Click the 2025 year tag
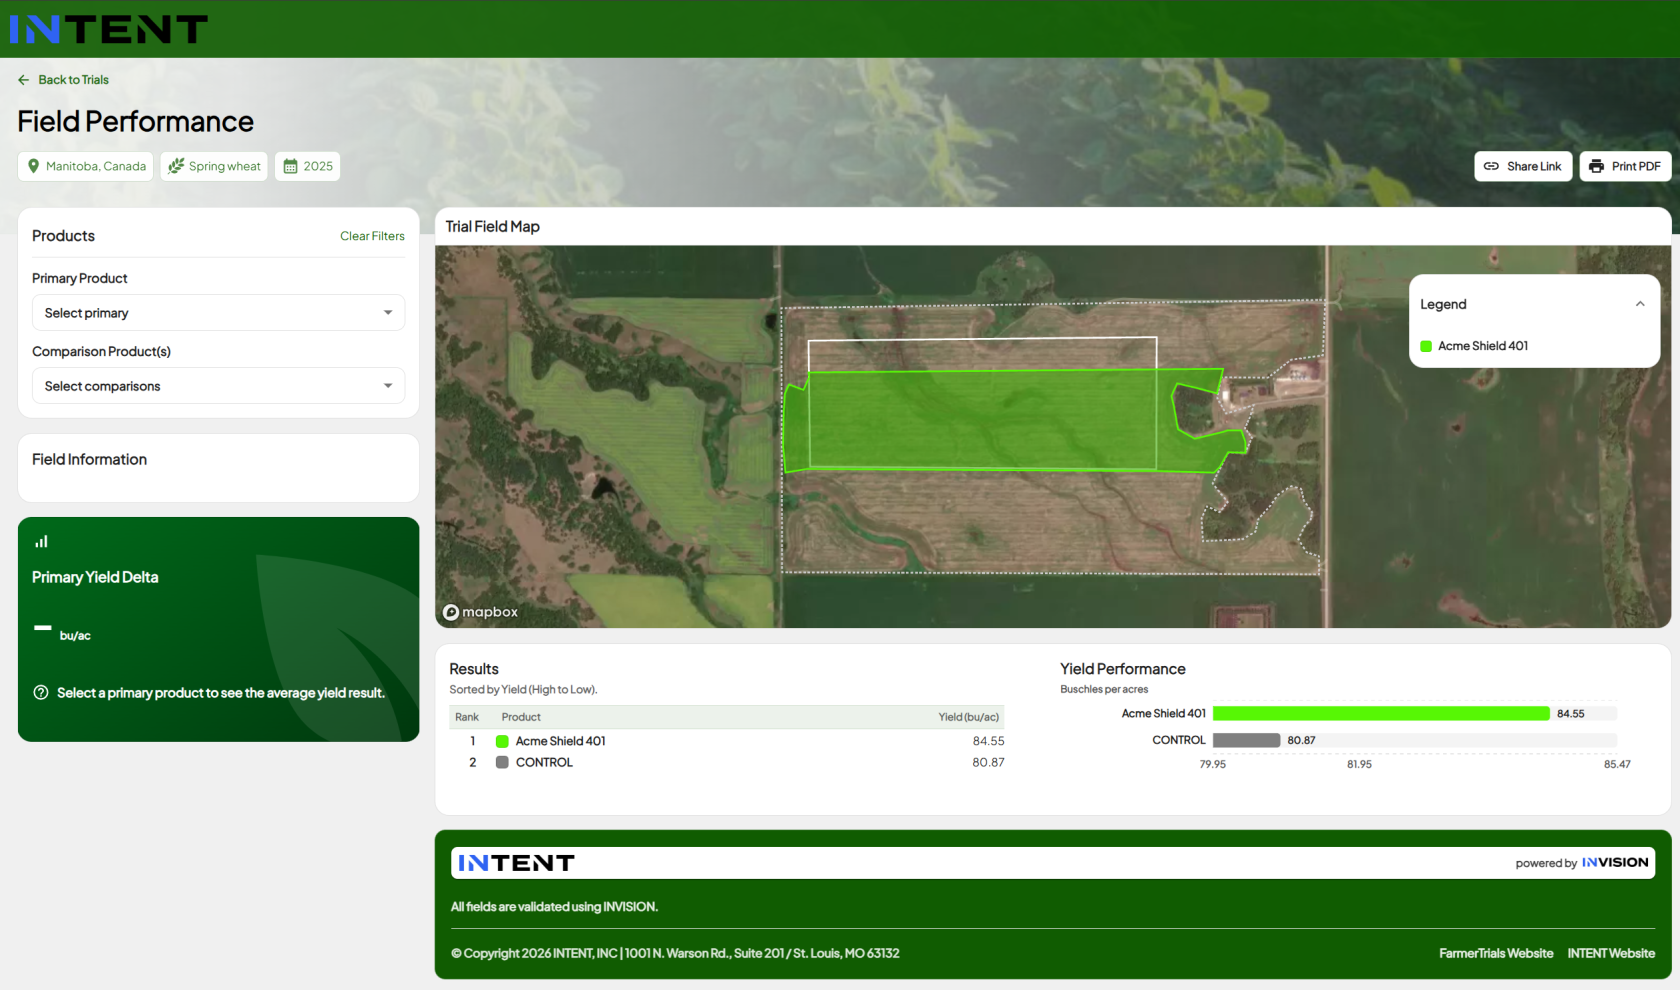The image size is (1680, 990). (308, 166)
